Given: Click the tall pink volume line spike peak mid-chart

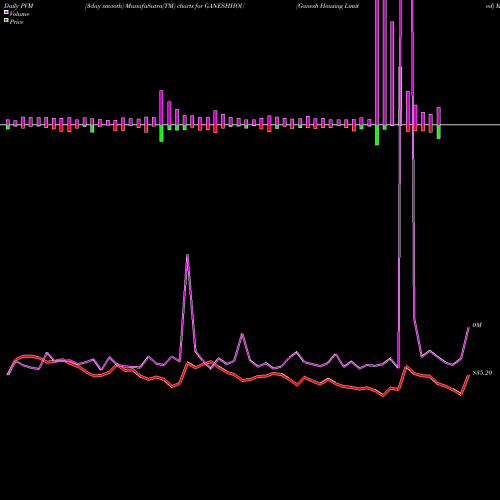Looking at the screenshot, I should coord(187,255).
